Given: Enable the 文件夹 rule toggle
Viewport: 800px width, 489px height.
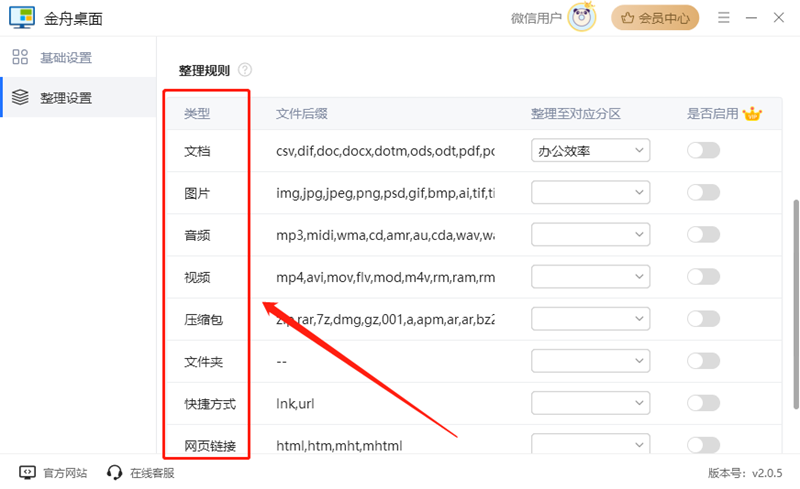Looking at the screenshot, I should pos(704,361).
